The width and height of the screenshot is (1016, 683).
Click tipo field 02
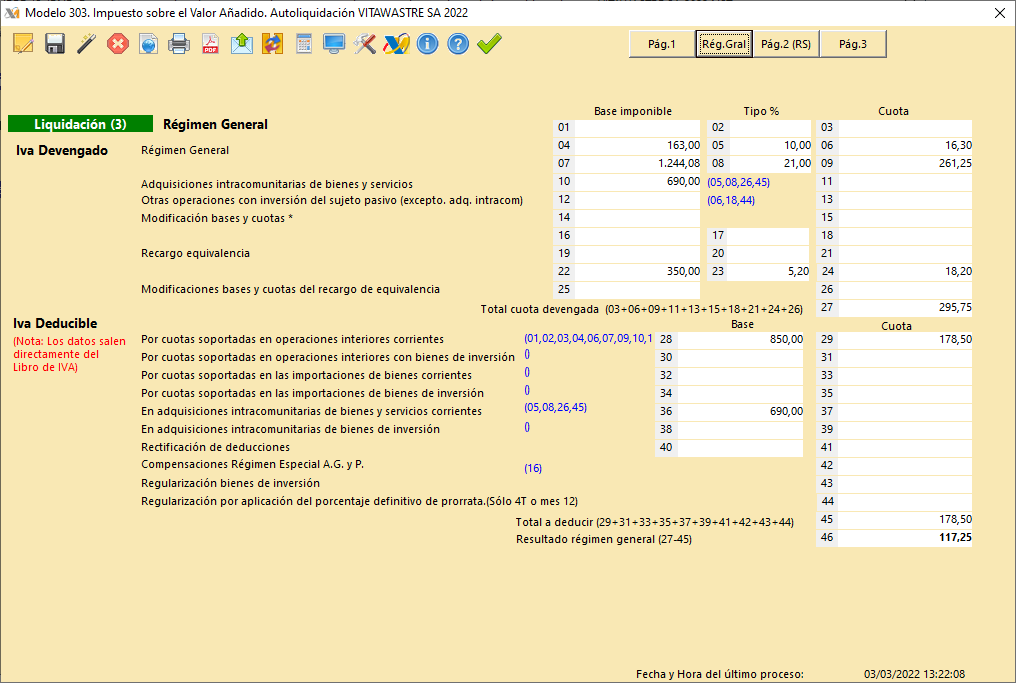pyautogui.click(x=769, y=128)
